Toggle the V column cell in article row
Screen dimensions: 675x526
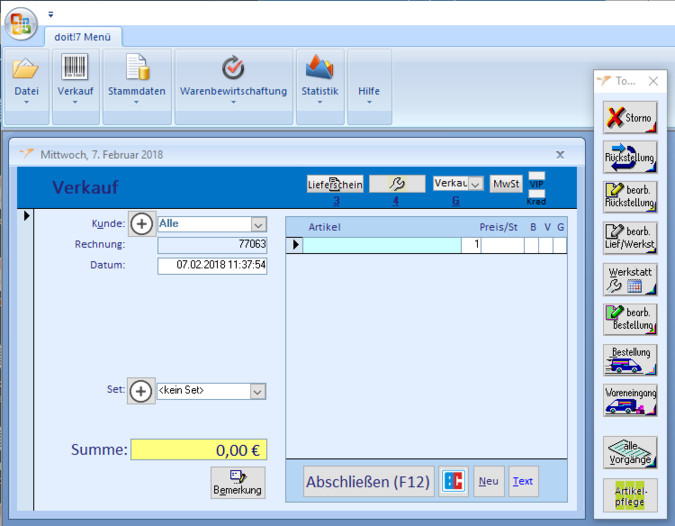point(546,245)
